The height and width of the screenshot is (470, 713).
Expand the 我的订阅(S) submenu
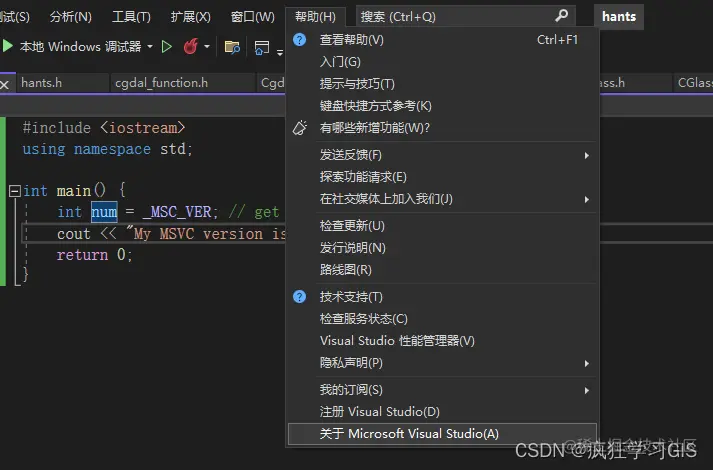click(x=442, y=390)
